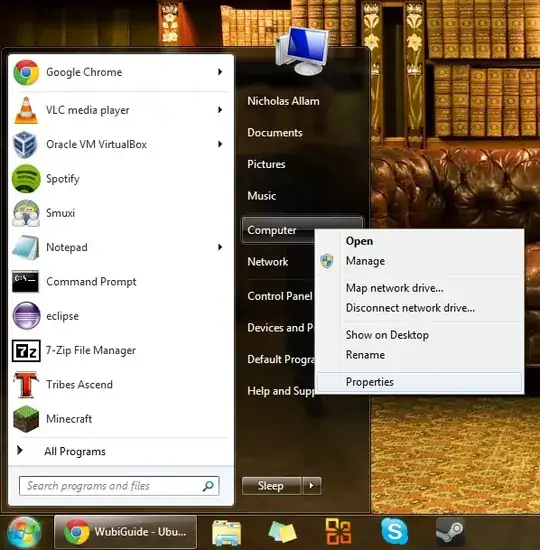Click the Sleep button
This screenshot has height=550, width=540.
pyautogui.click(x=272, y=486)
